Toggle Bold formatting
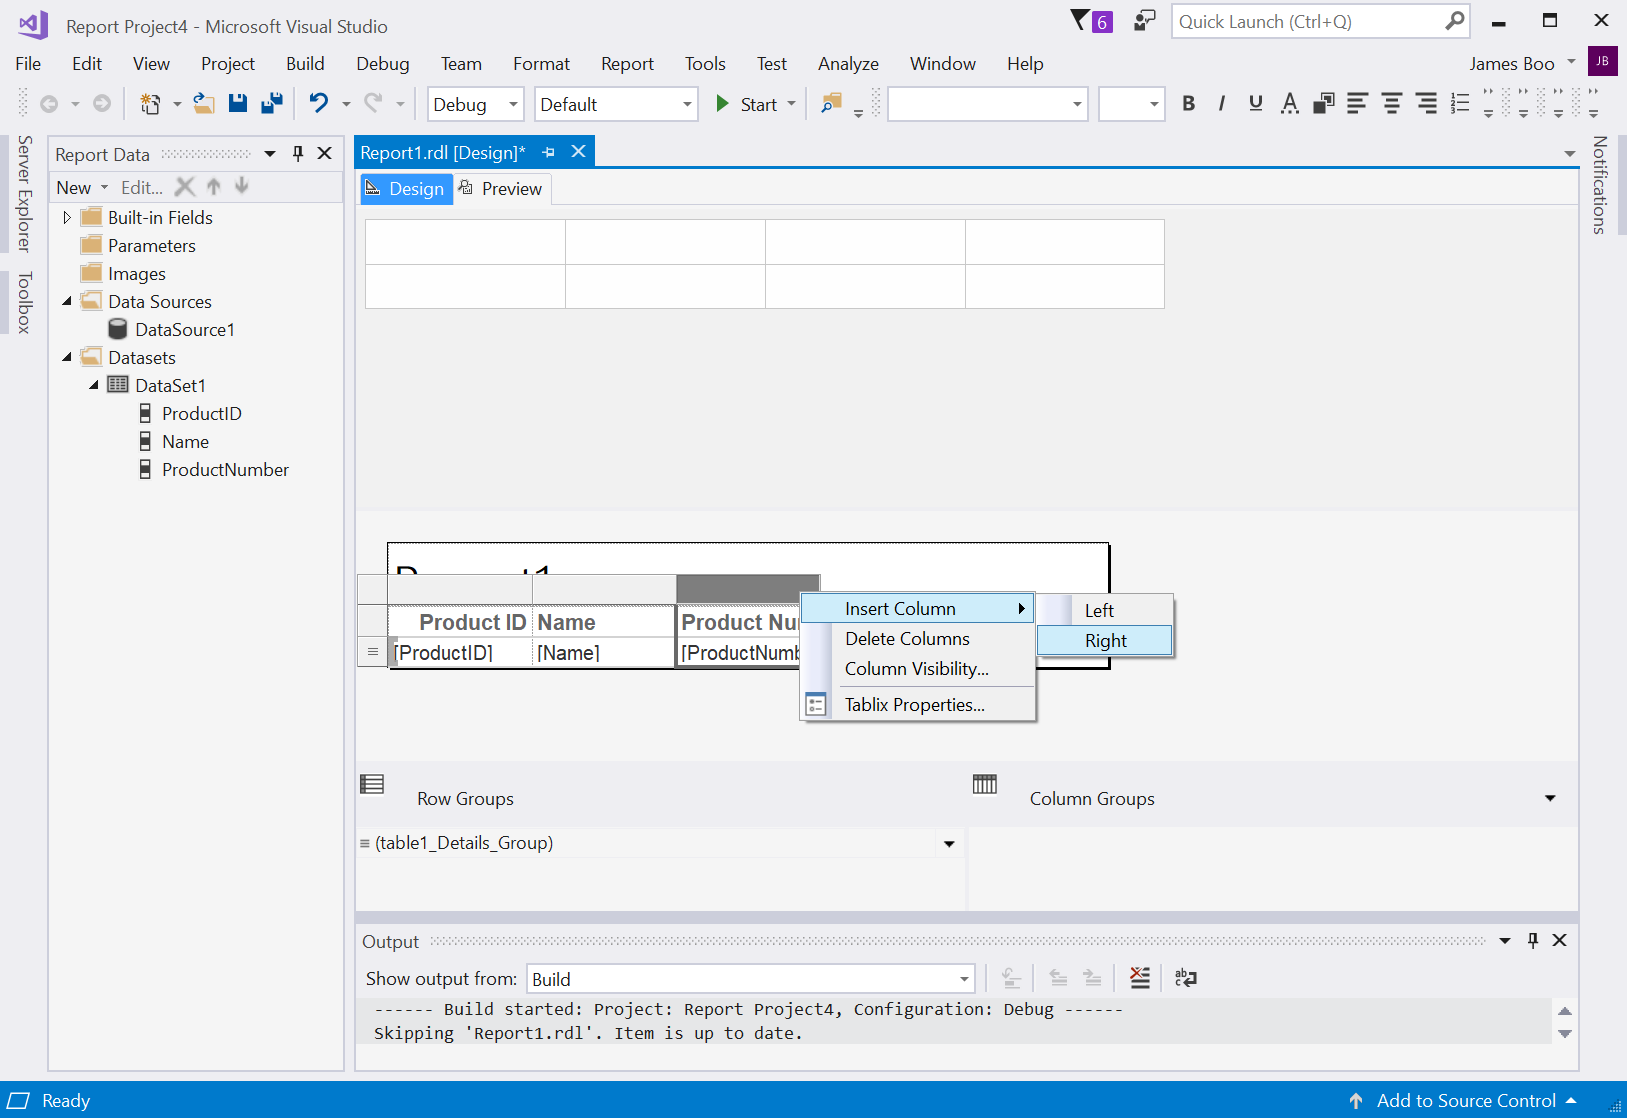Image resolution: width=1627 pixels, height=1118 pixels. pos(1189,103)
